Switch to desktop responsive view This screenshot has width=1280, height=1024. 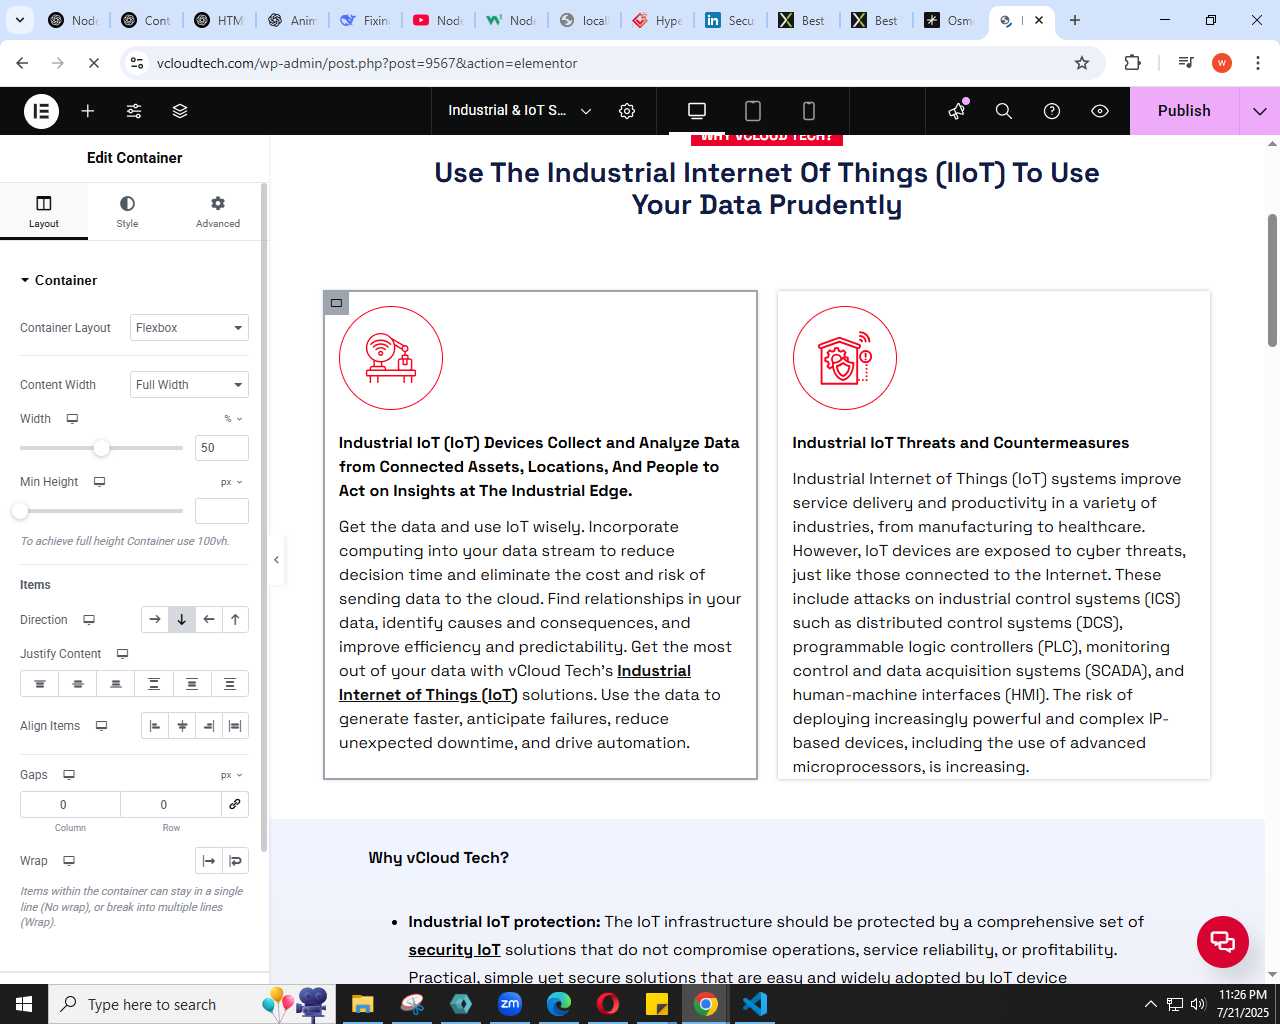697,111
